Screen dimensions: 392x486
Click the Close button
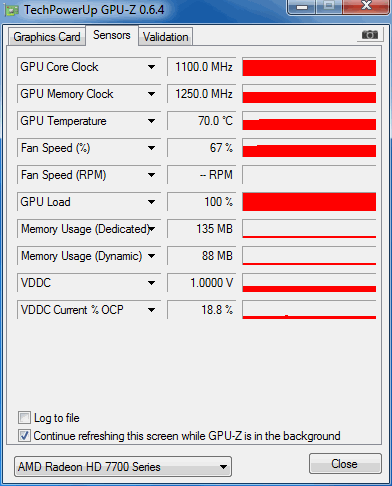click(345, 464)
